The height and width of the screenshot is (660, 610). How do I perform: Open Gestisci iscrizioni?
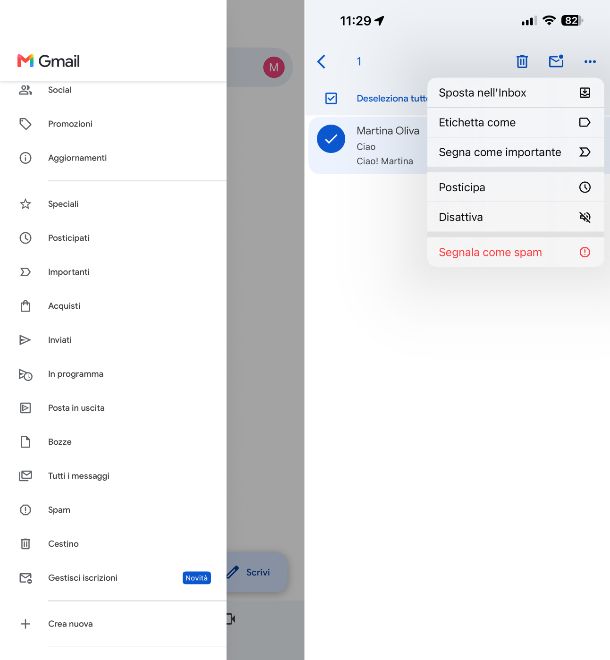(x=113, y=578)
